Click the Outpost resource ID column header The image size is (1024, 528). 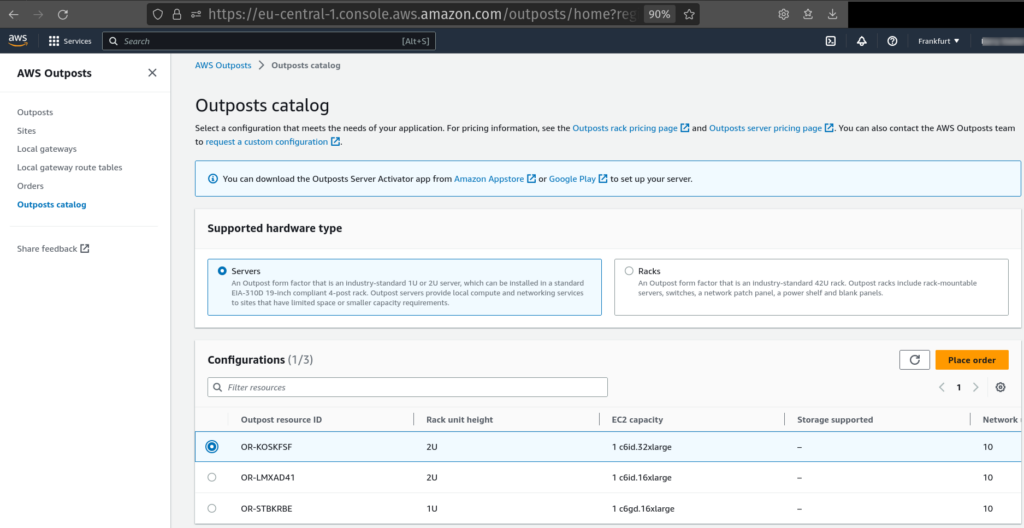(281, 420)
